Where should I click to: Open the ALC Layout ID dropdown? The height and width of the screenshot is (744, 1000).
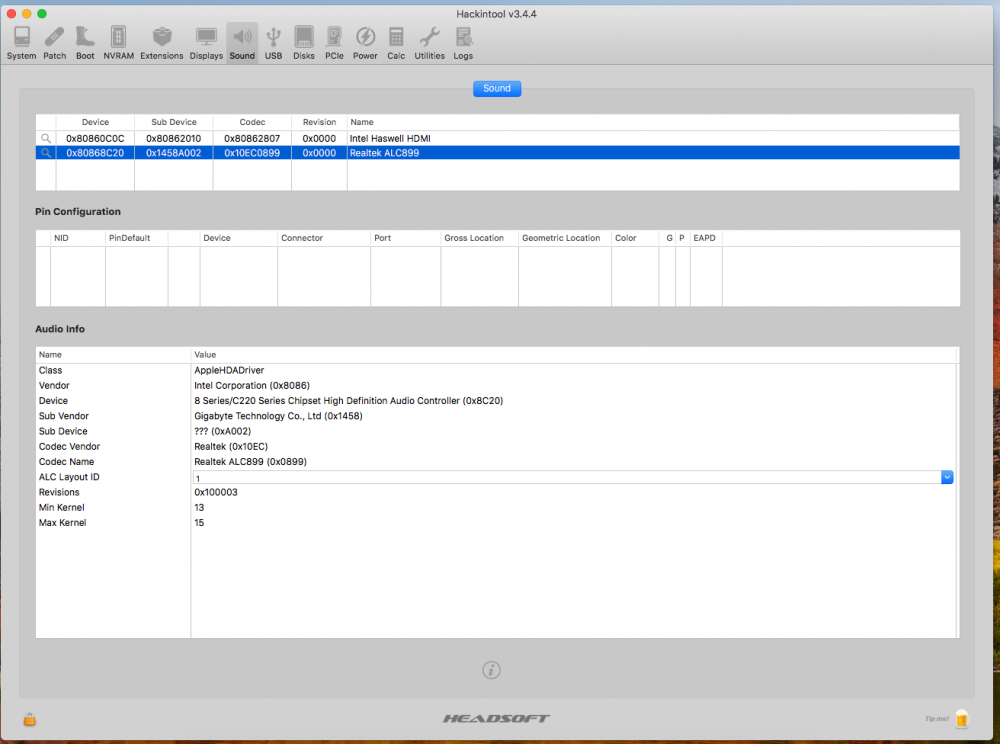point(947,478)
